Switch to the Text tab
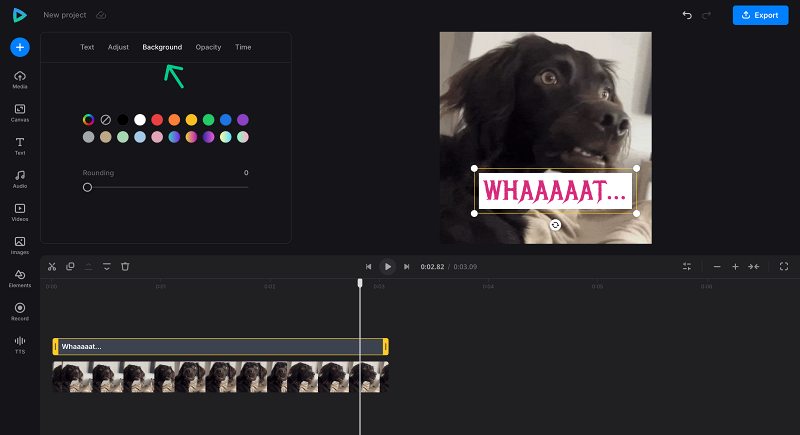 coord(87,47)
